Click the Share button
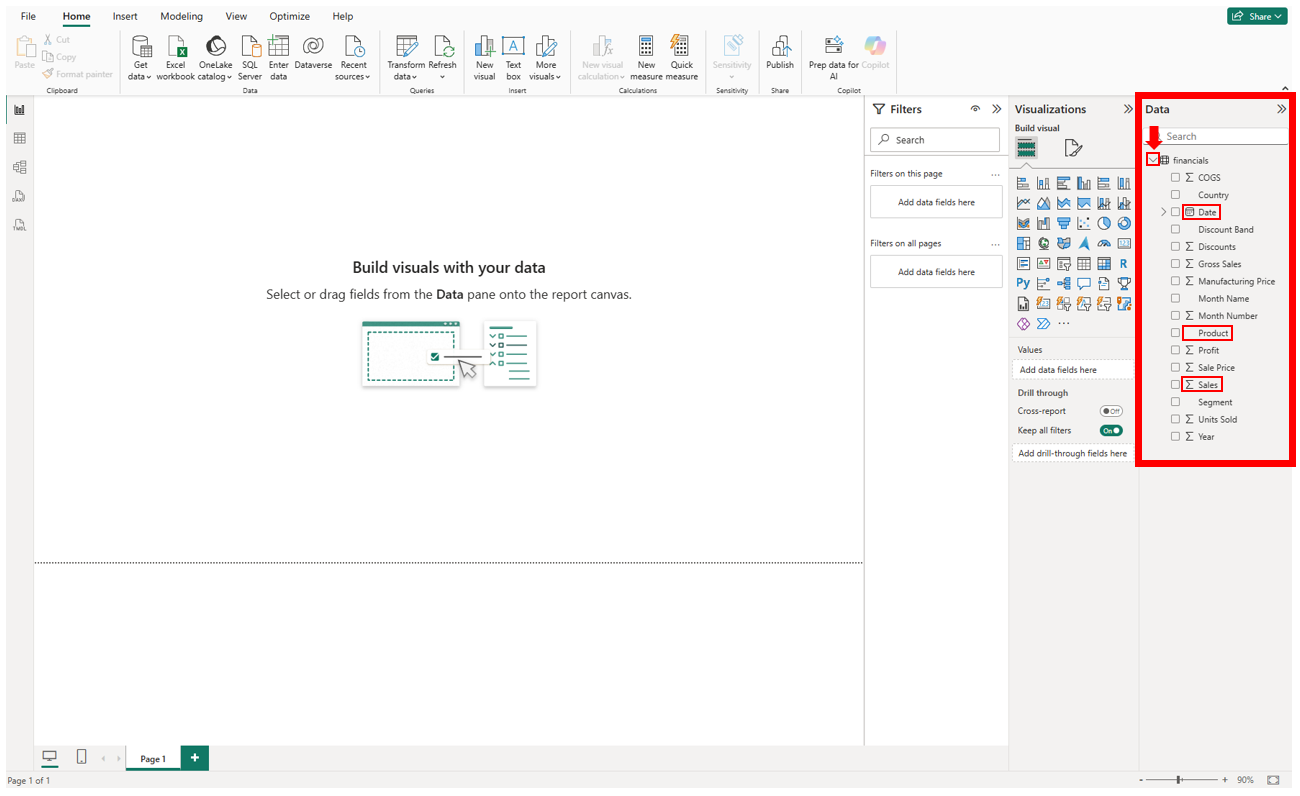 (1258, 16)
